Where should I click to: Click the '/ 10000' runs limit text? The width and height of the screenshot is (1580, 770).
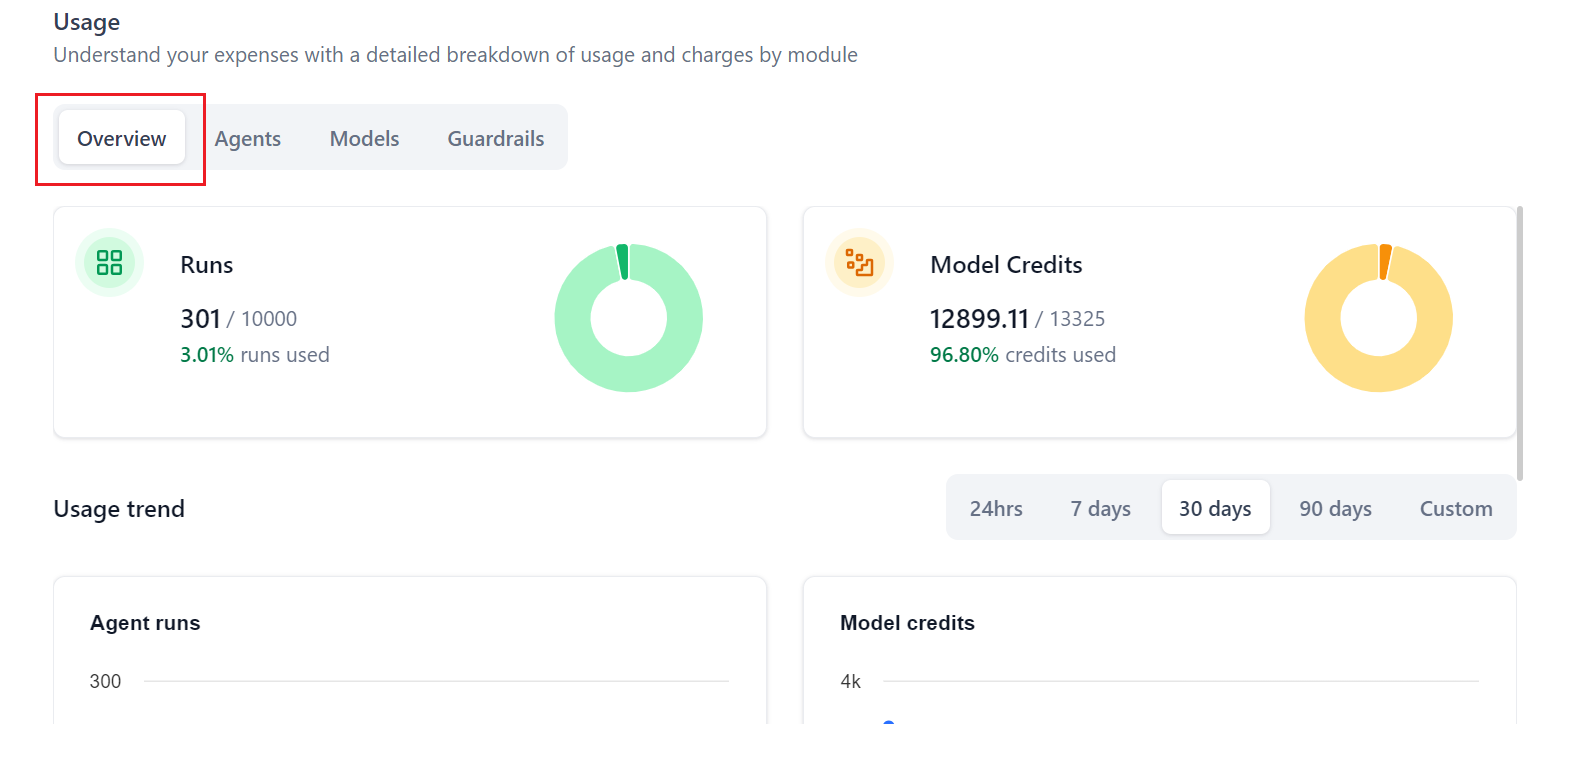(x=262, y=319)
